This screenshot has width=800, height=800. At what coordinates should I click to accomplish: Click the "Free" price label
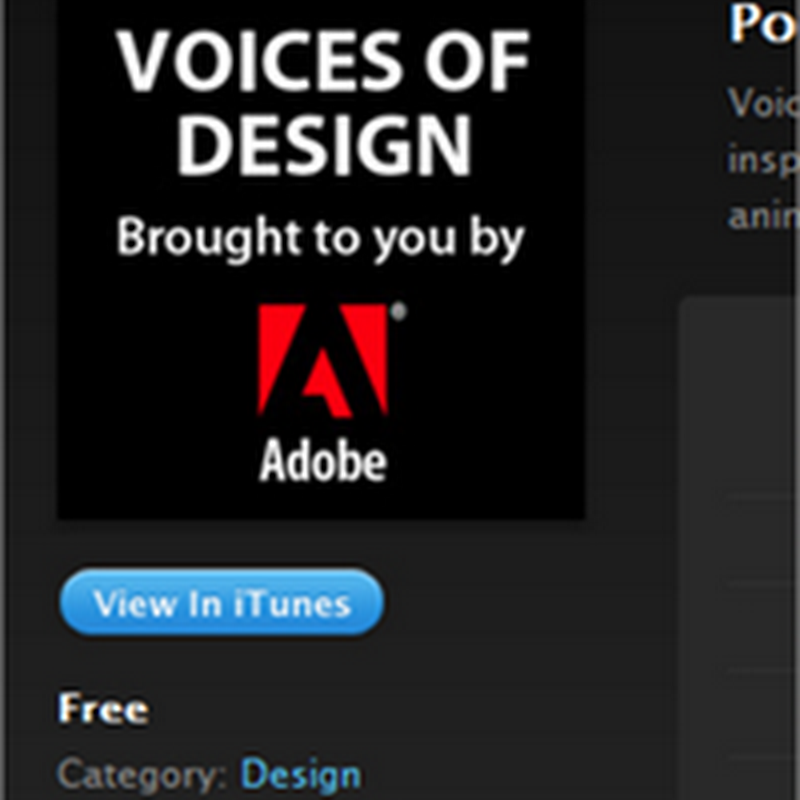point(104,710)
